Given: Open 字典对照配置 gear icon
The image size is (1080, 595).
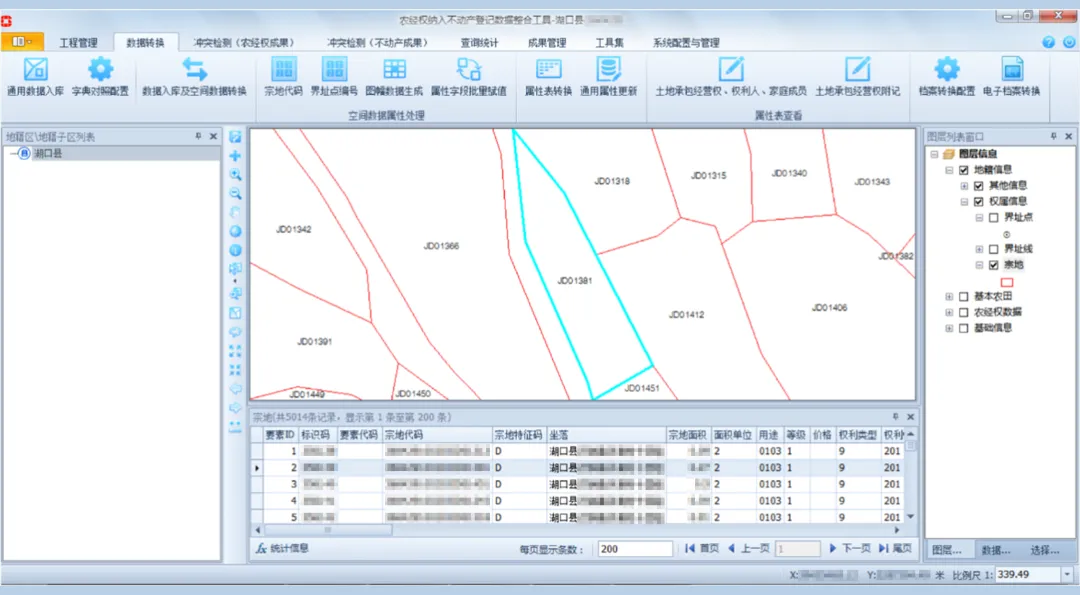Looking at the screenshot, I should pyautogui.click(x=100, y=69).
